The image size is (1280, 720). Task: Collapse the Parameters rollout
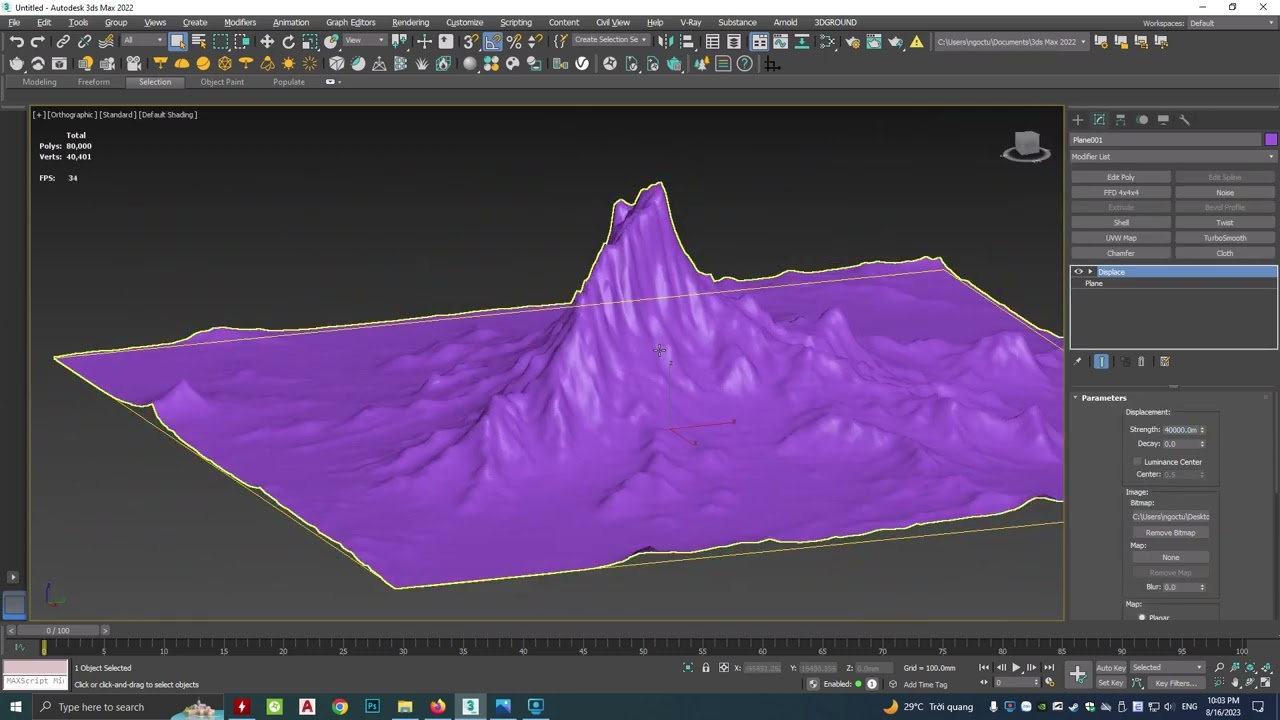pos(1104,398)
